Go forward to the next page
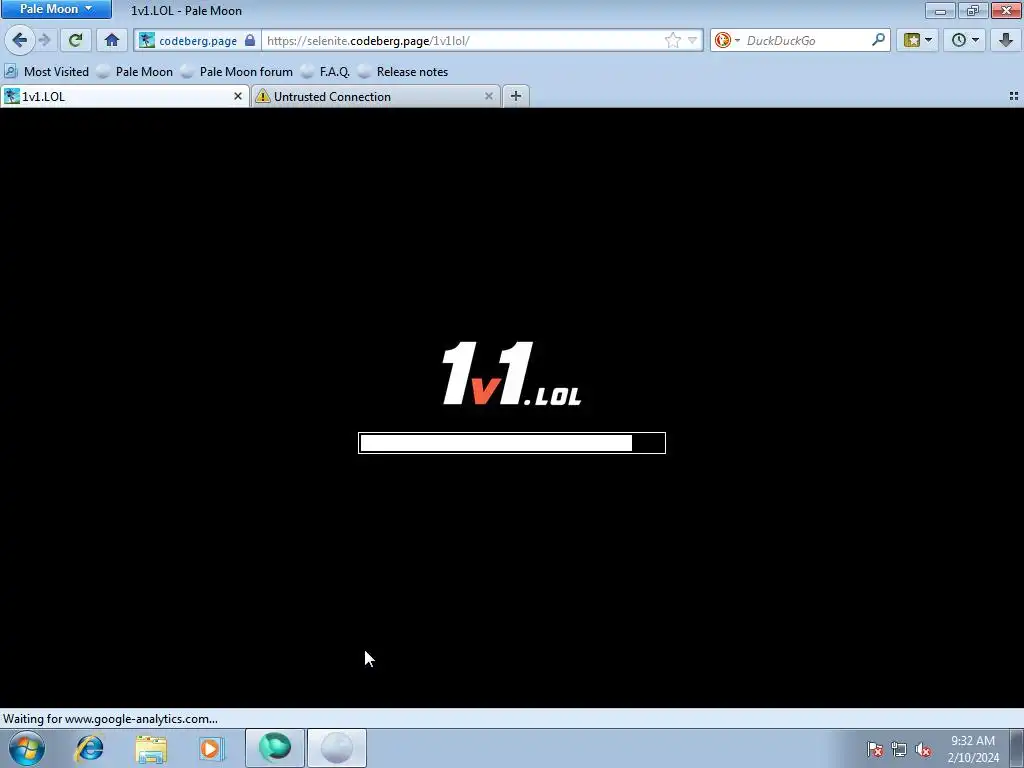The image size is (1024, 768). click(45, 40)
